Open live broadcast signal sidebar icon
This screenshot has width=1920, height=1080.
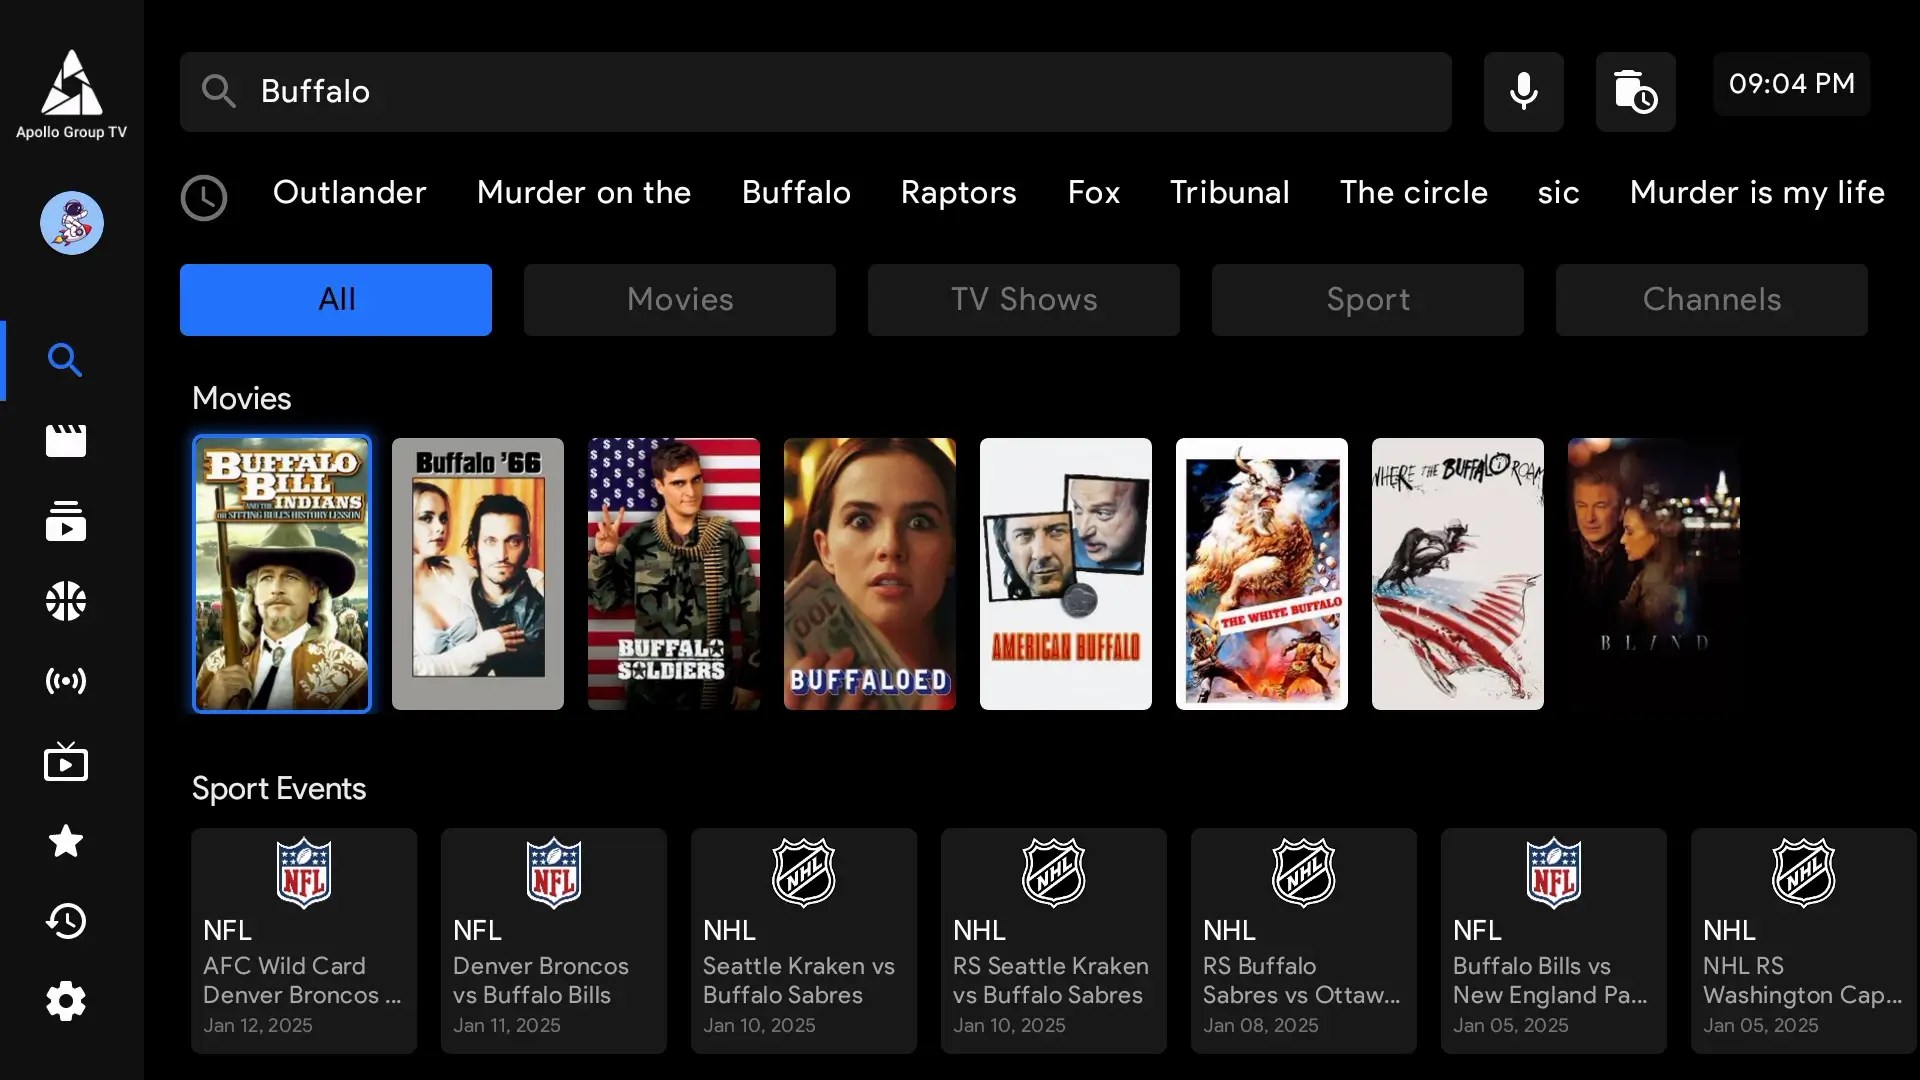point(66,681)
